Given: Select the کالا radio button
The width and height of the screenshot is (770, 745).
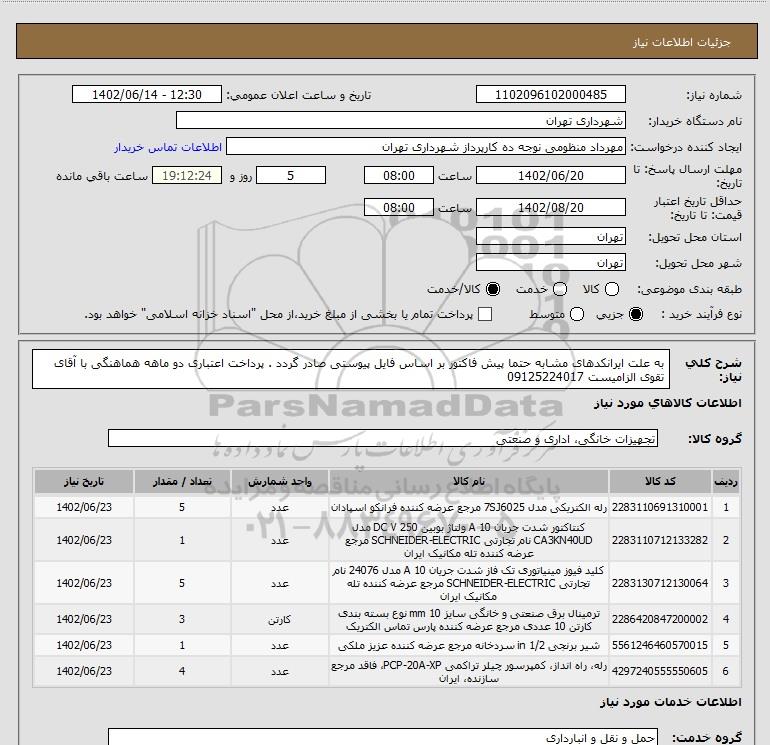Looking at the screenshot, I should 612,289.
